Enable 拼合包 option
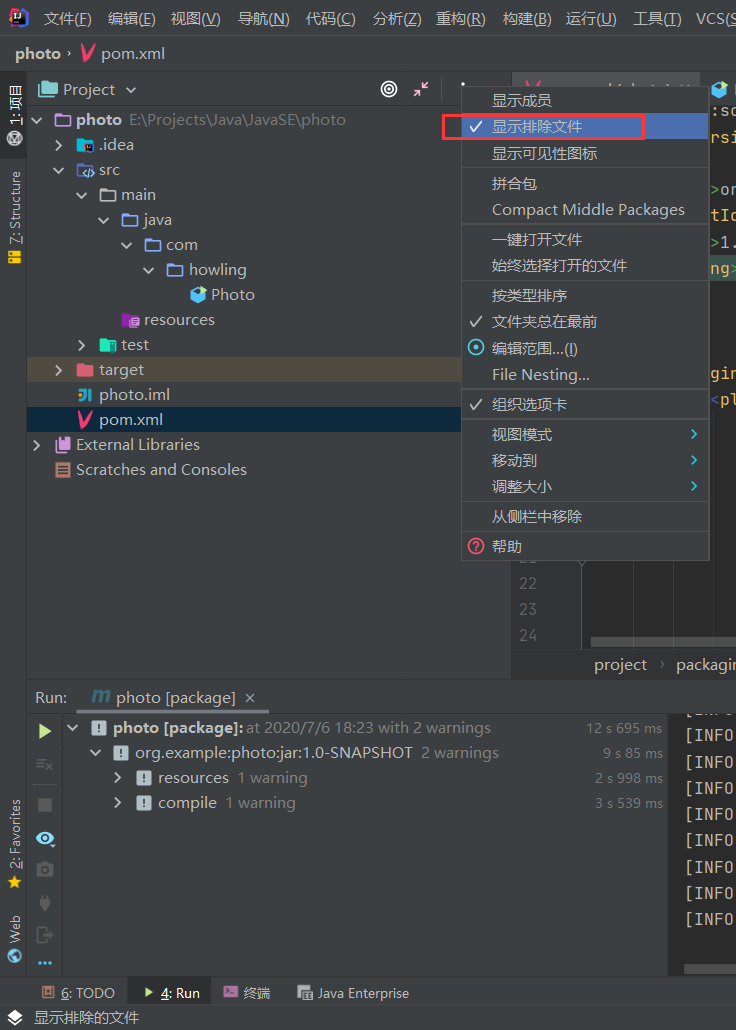The height and width of the screenshot is (1030, 736). click(585, 183)
